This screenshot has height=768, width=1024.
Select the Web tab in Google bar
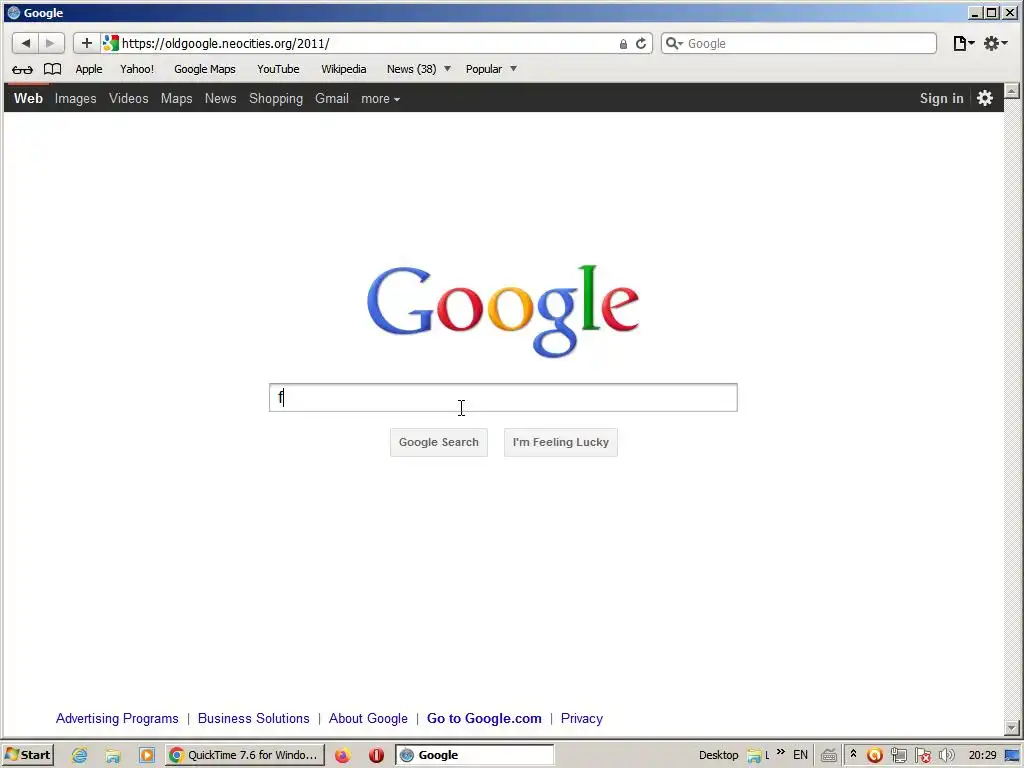tap(28, 98)
